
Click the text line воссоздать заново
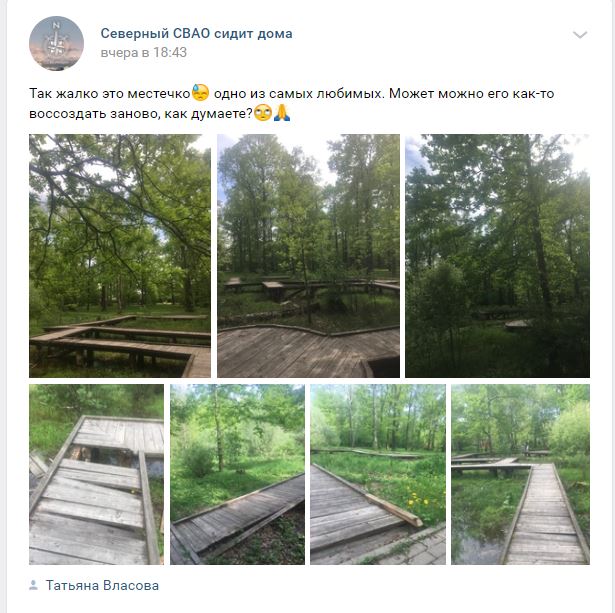pos(140,114)
